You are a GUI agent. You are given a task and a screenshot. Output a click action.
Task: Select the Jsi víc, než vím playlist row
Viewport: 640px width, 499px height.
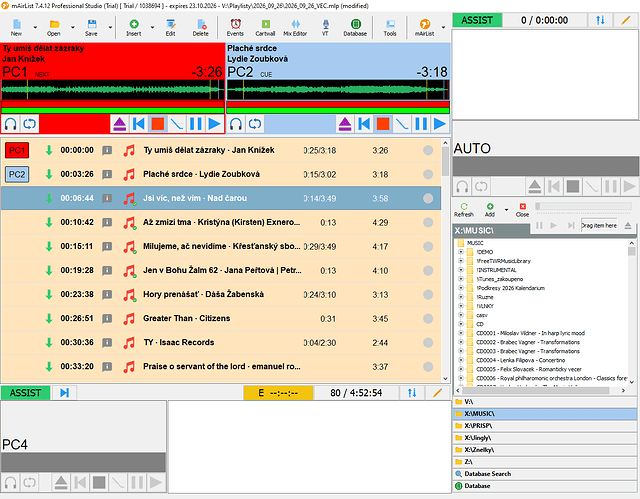click(221, 198)
